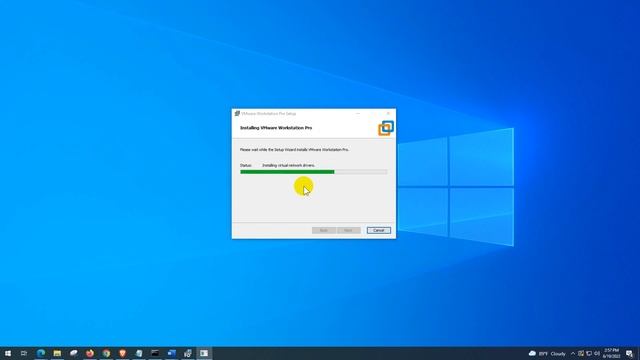Launch Firefox from the taskbar
This screenshot has width=640, height=360.
(90, 353)
